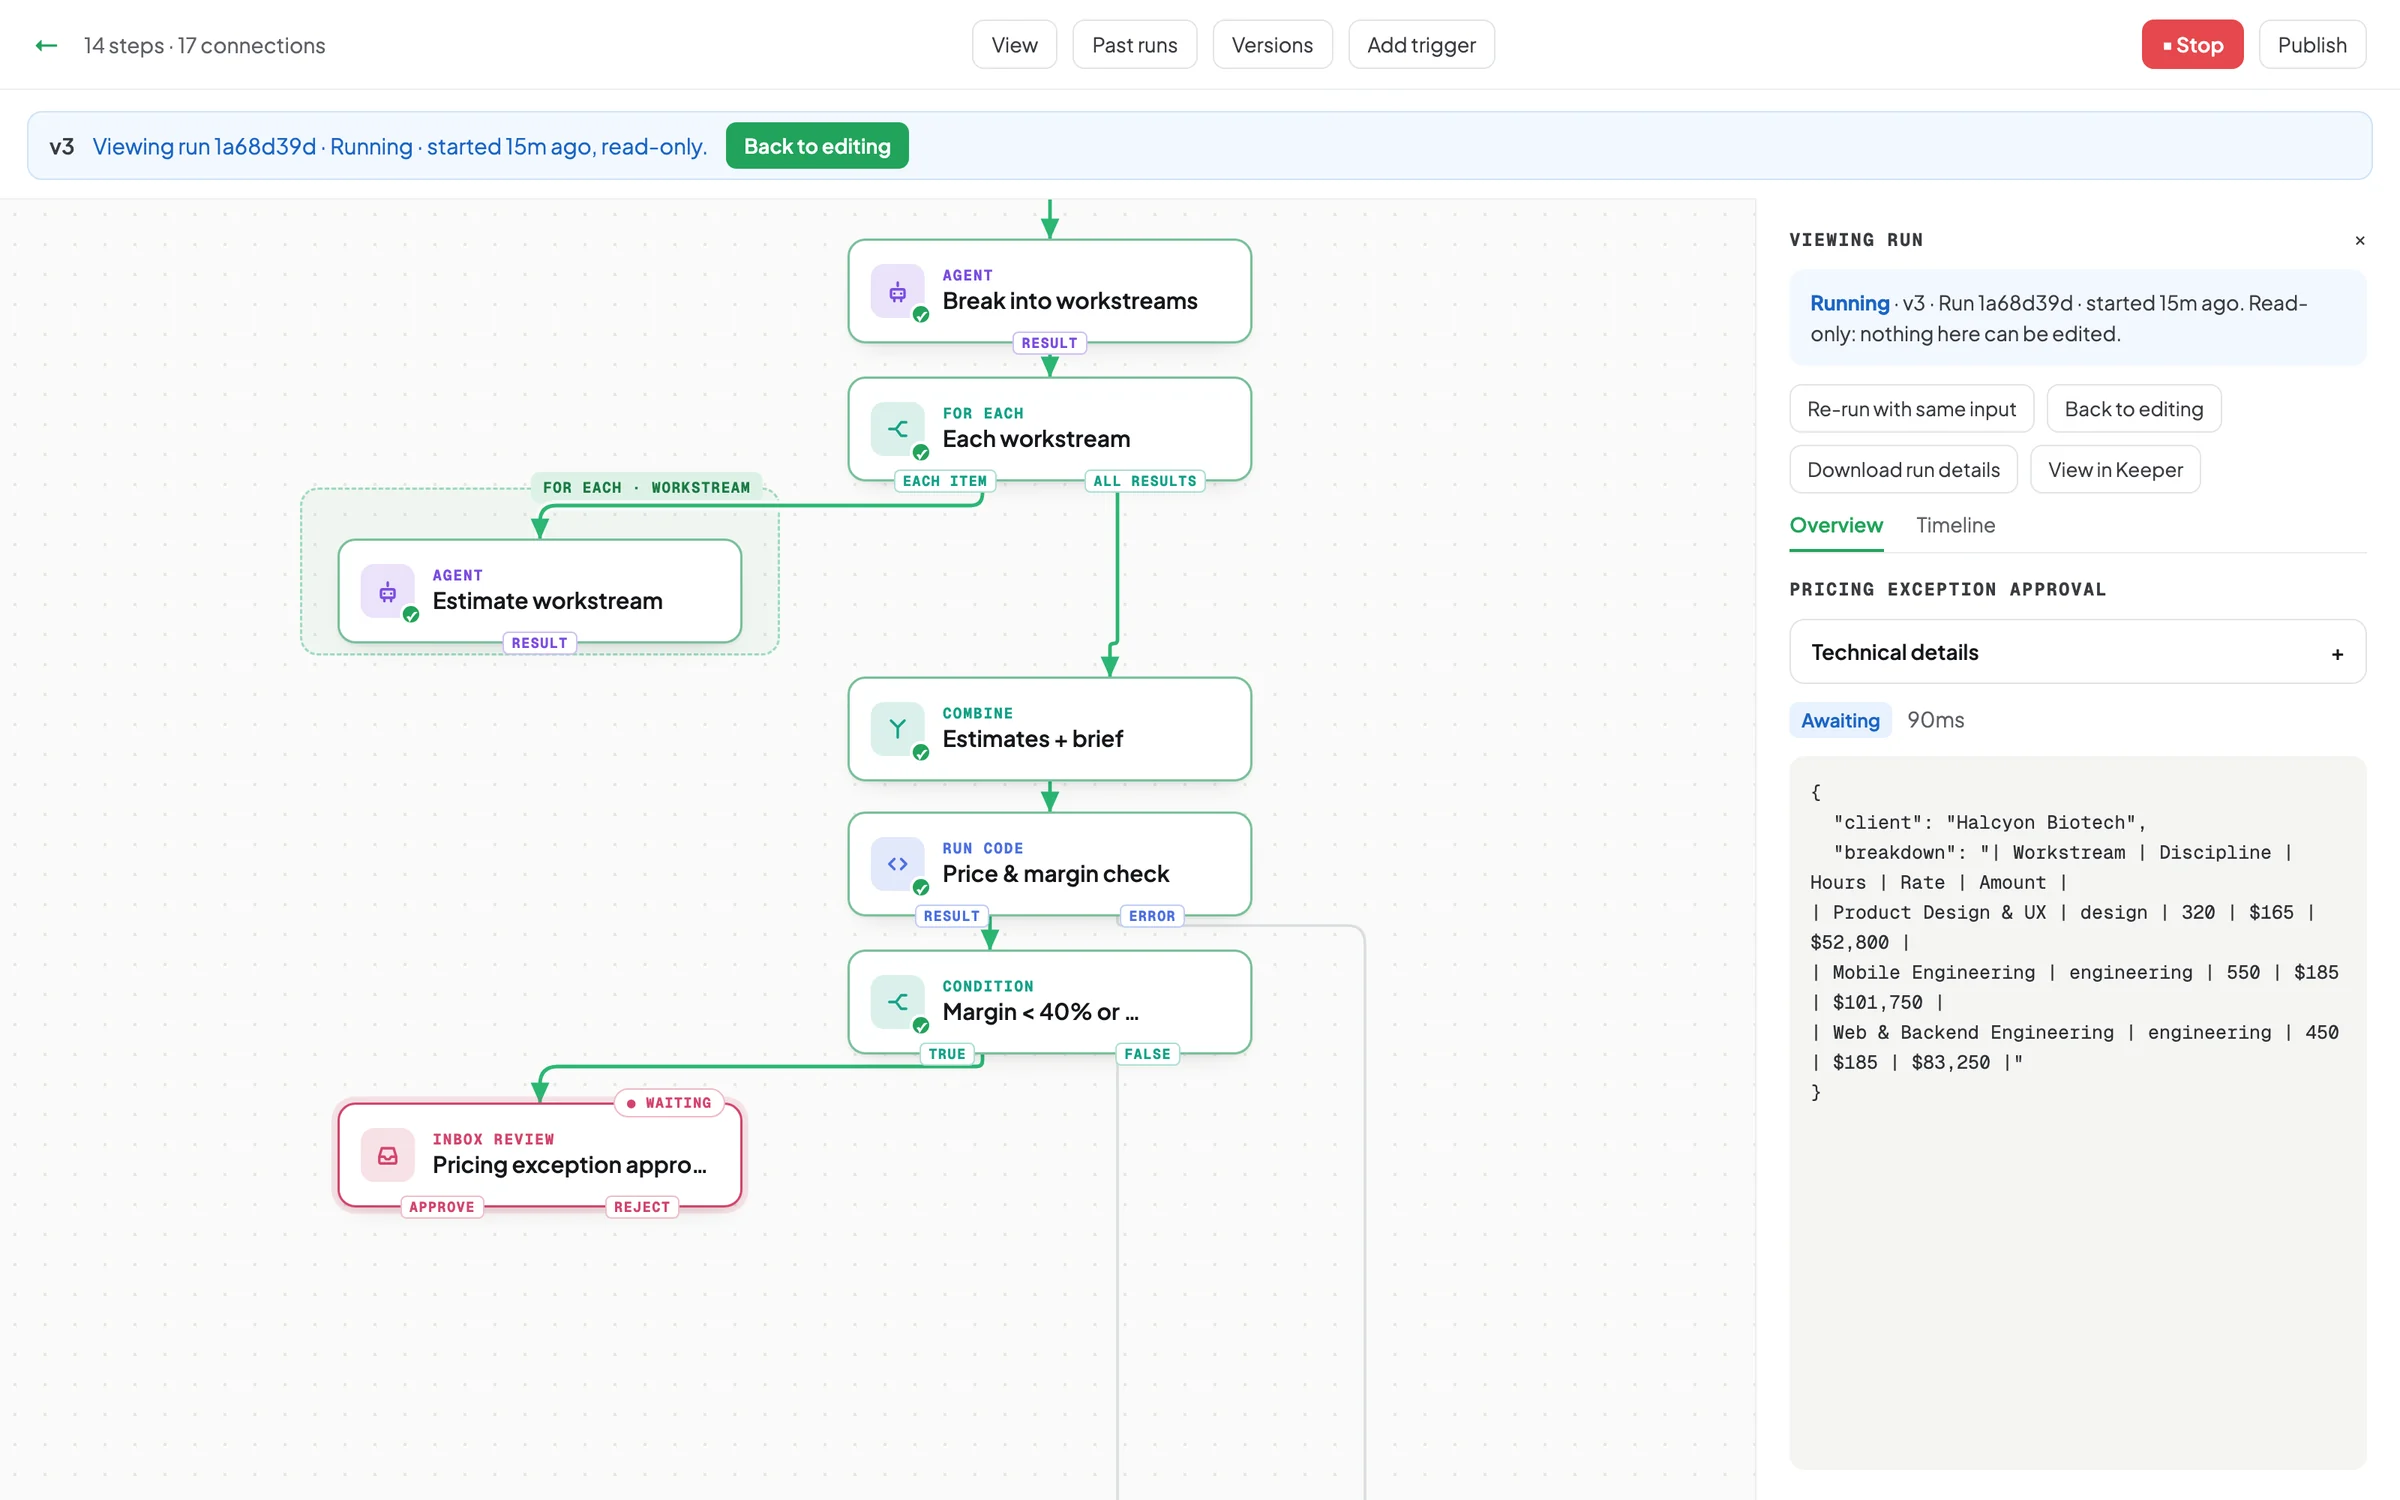Stop the running workflow
The image size is (2400, 1500).
click(x=2192, y=45)
